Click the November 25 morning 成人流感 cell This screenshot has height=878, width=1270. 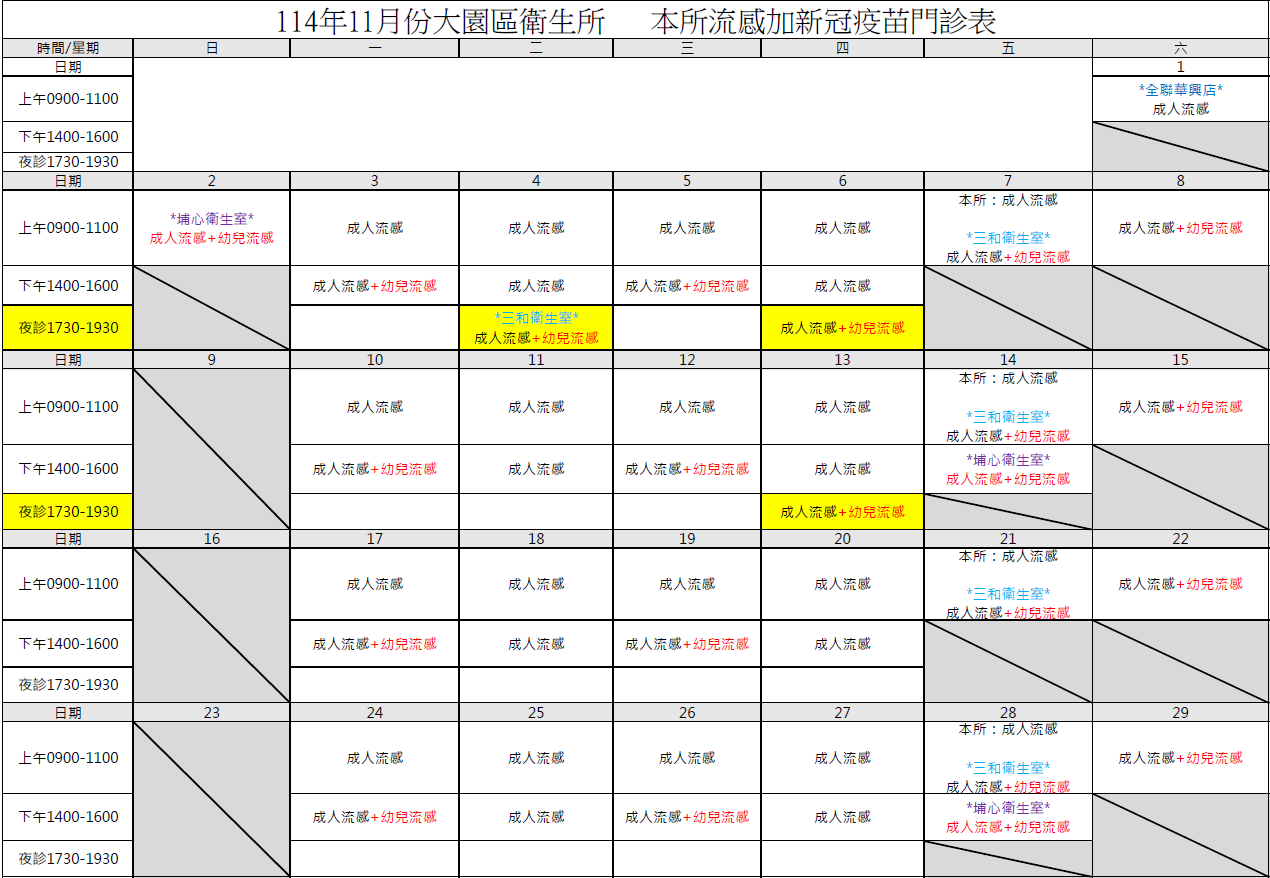(536, 758)
